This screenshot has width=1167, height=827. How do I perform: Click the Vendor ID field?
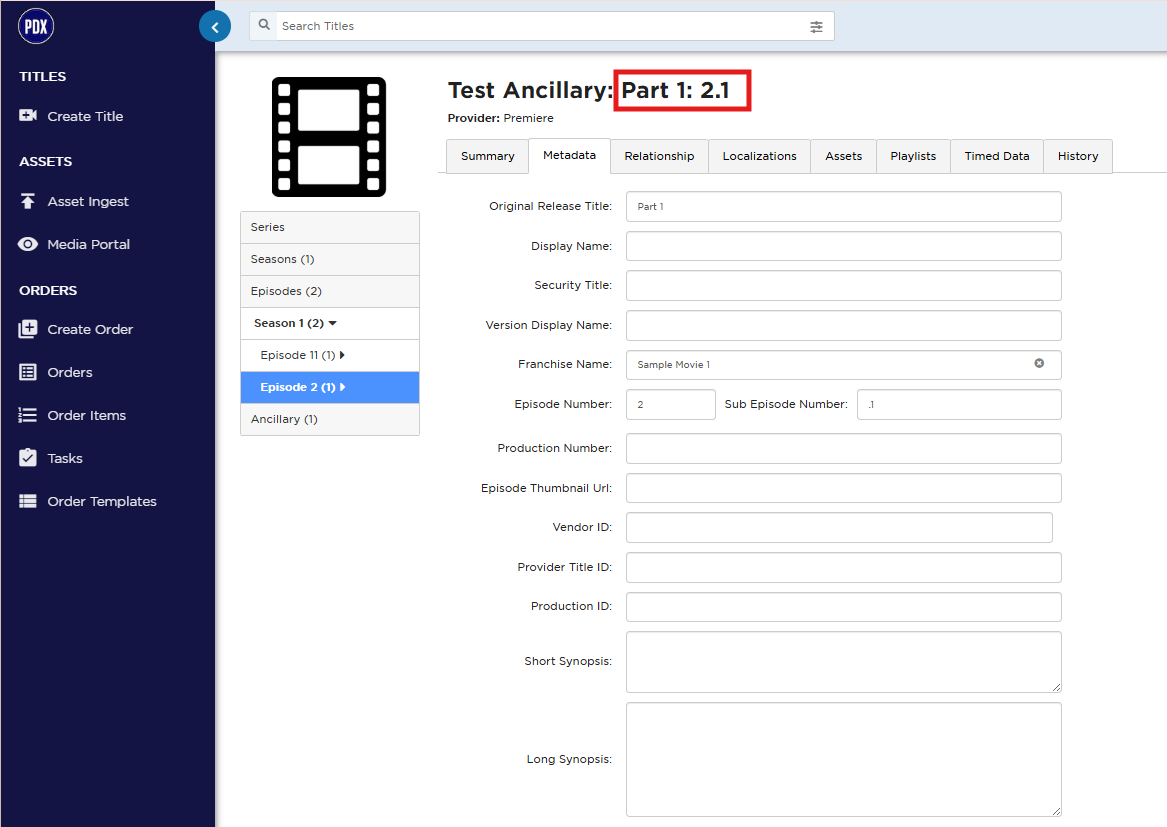(839, 527)
